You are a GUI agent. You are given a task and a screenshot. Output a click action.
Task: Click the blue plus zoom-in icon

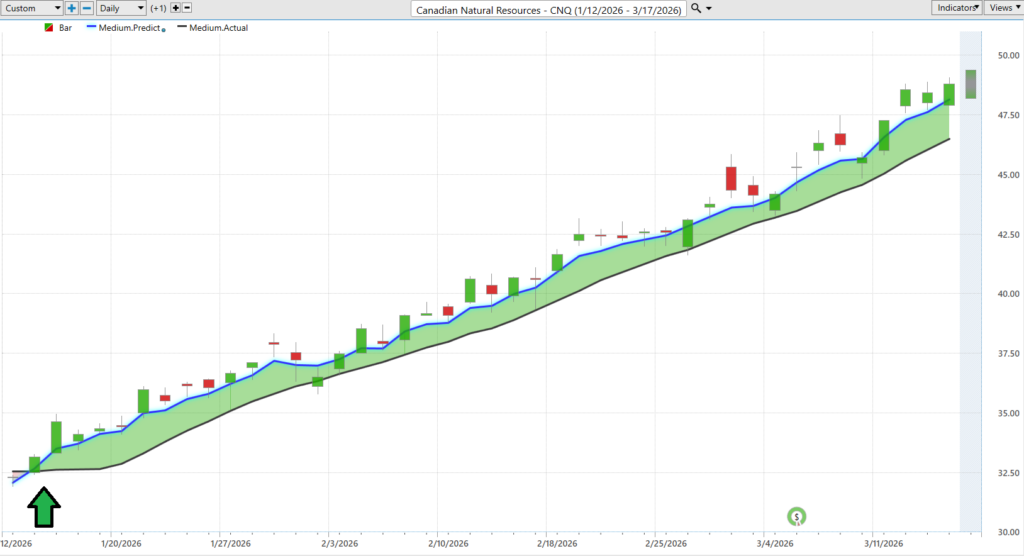[72, 8]
